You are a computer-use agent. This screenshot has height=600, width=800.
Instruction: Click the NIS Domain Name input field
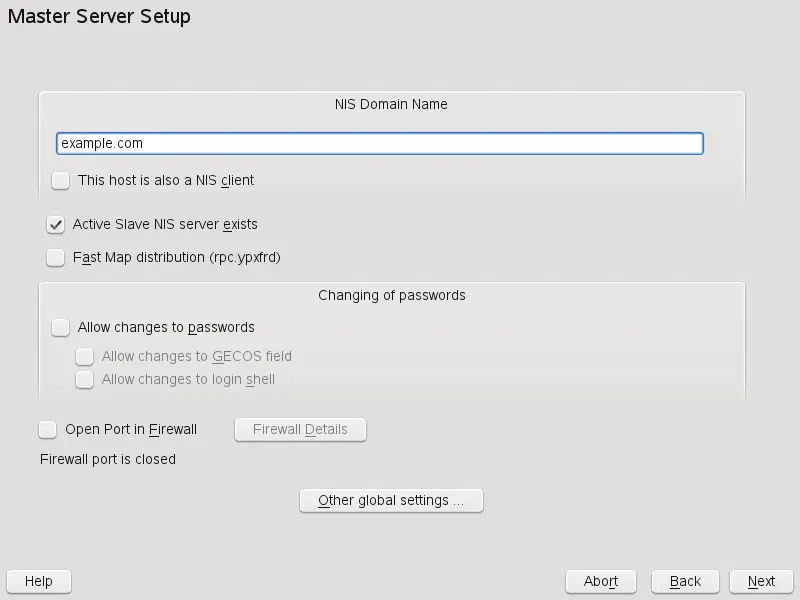(380, 143)
